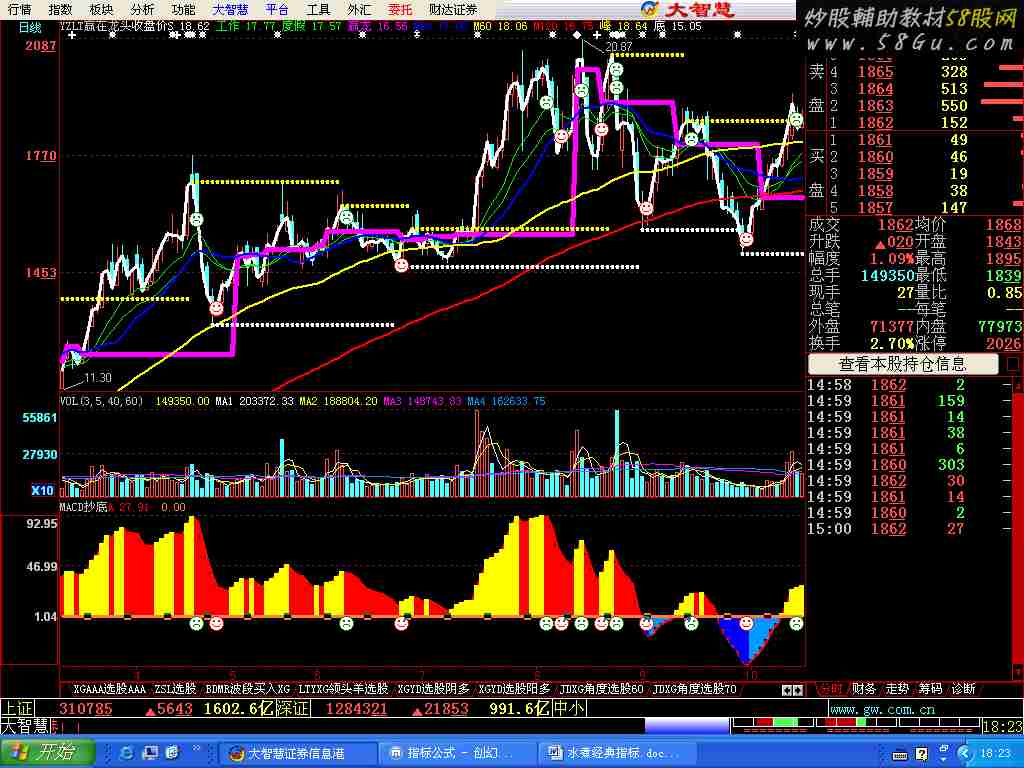Click the VOL(3,5,40,60) indicator title
This screenshot has height=768, width=1024.
(101, 401)
